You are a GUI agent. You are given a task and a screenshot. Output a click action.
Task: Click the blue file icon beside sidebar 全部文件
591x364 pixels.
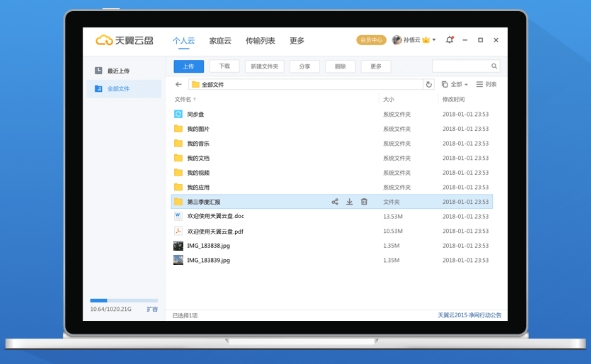98,89
